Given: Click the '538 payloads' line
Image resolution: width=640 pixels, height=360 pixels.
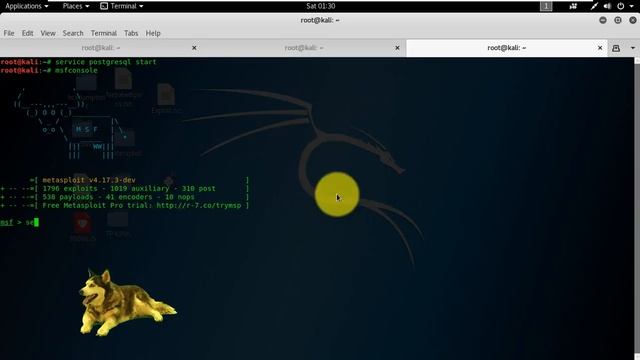Looking at the screenshot, I should point(118,197).
